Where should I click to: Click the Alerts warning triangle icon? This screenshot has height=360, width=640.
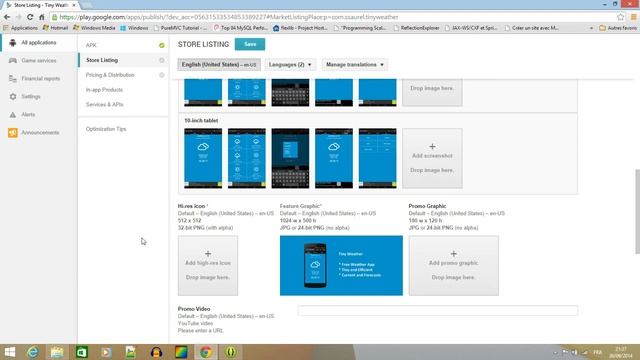coord(13,115)
